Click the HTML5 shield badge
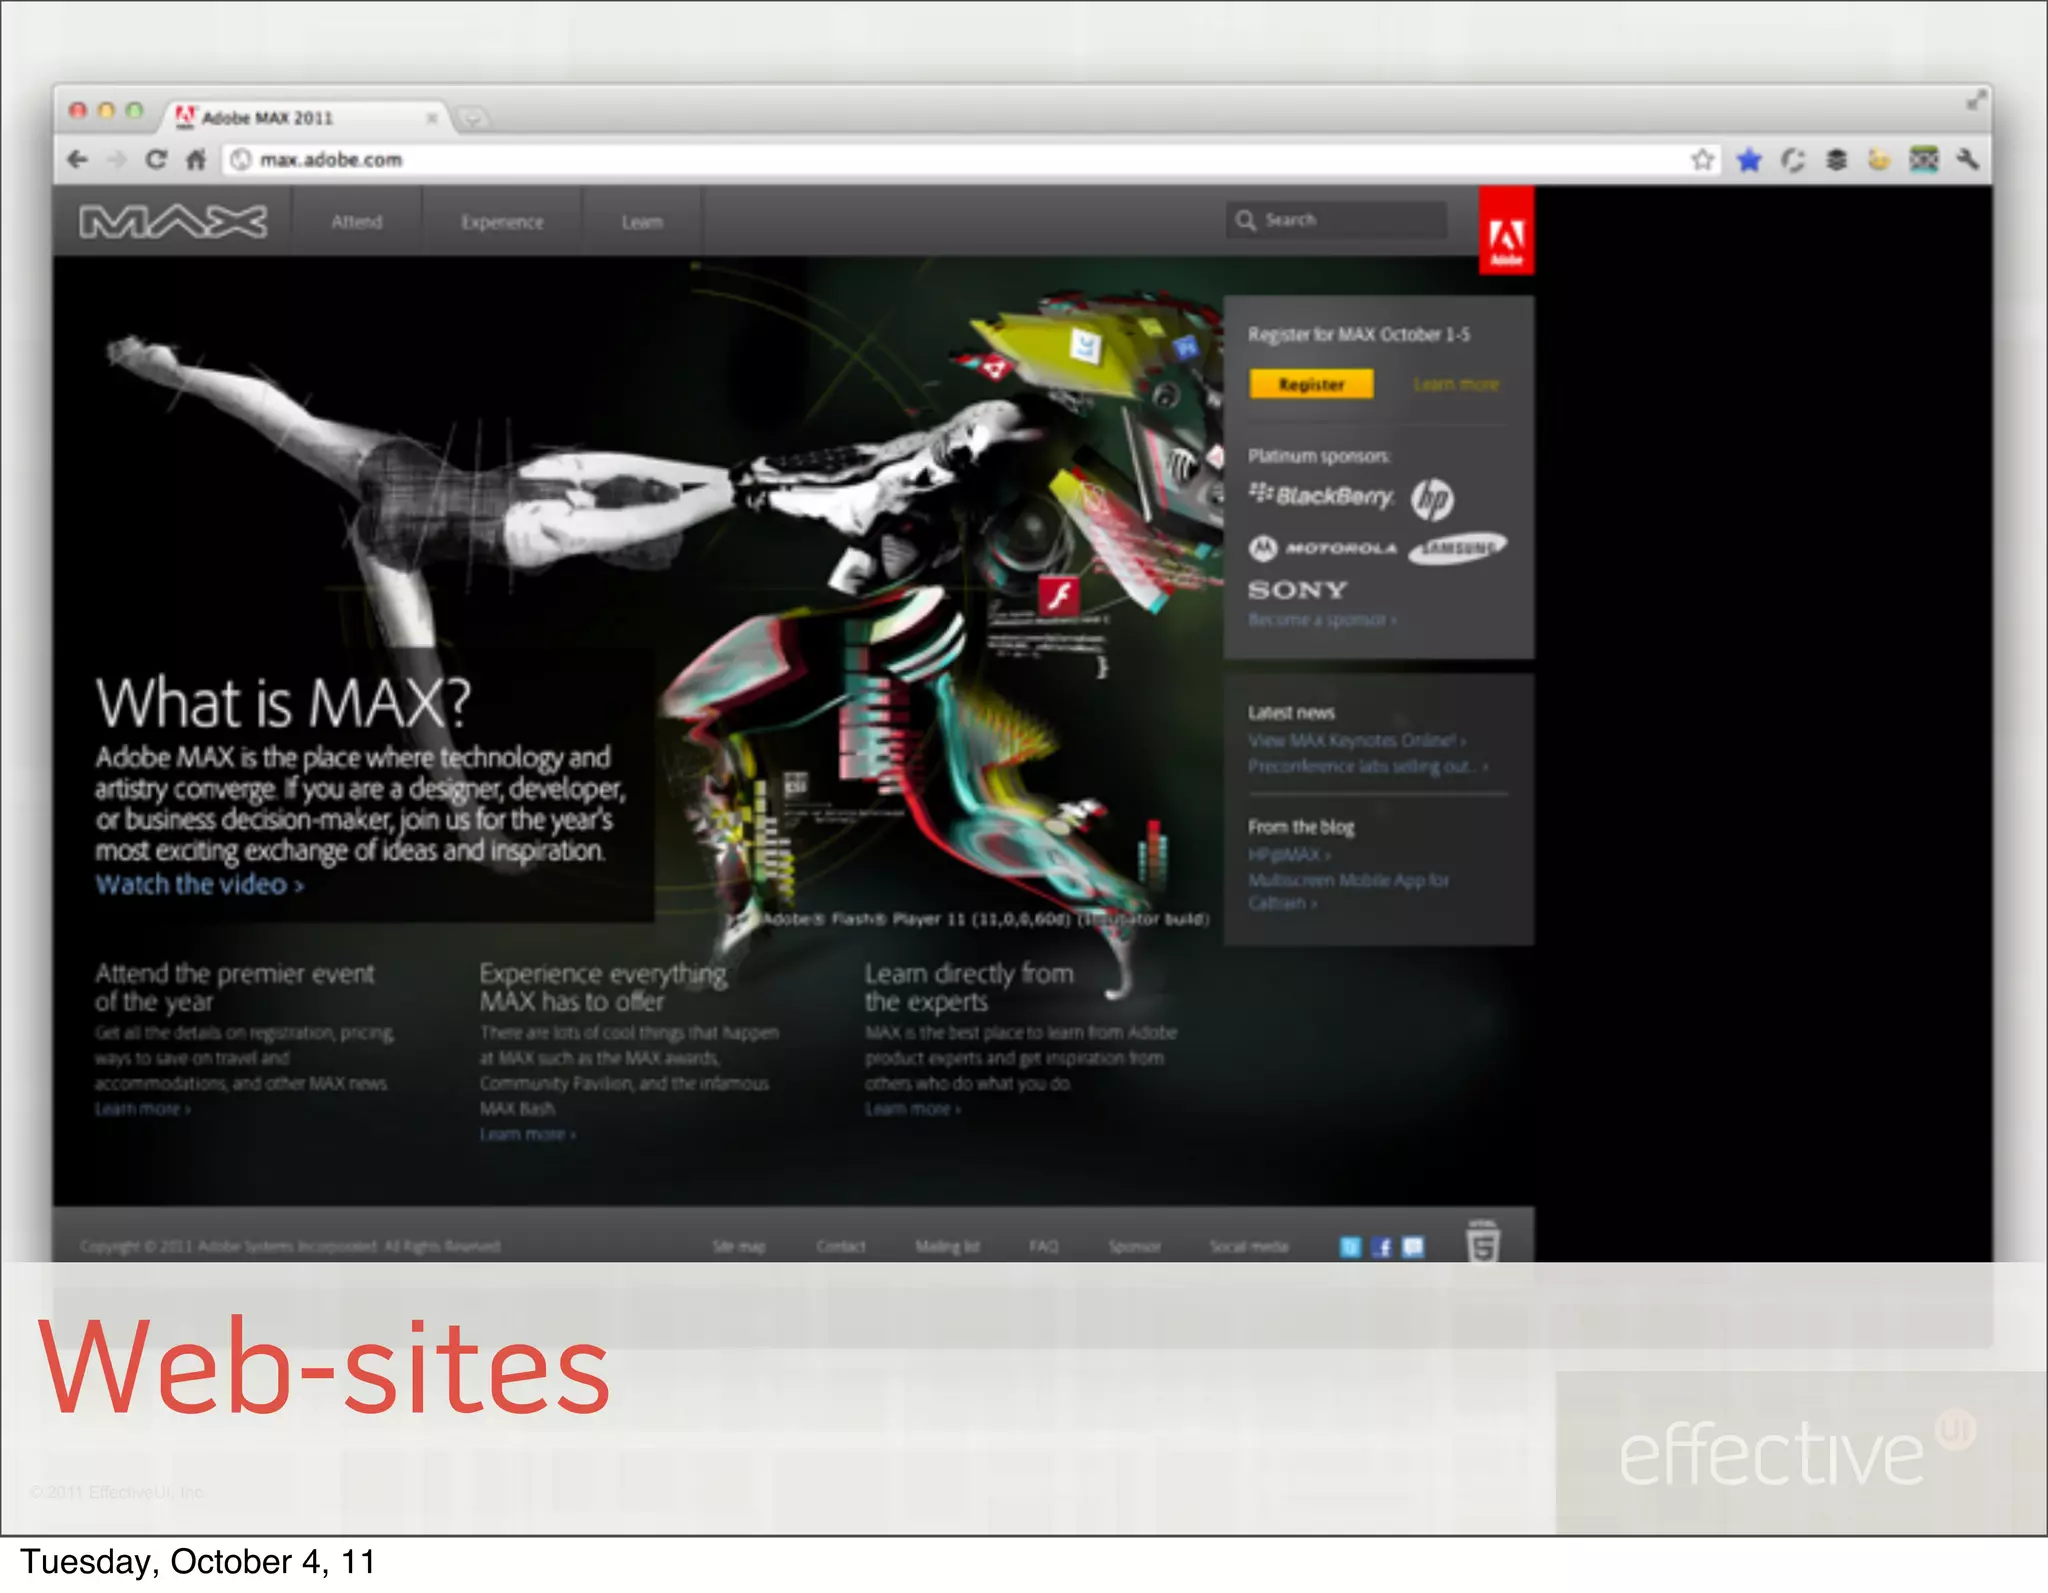The width and height of the screenshot is (2048, 1593). [x=1483, y=1243]
